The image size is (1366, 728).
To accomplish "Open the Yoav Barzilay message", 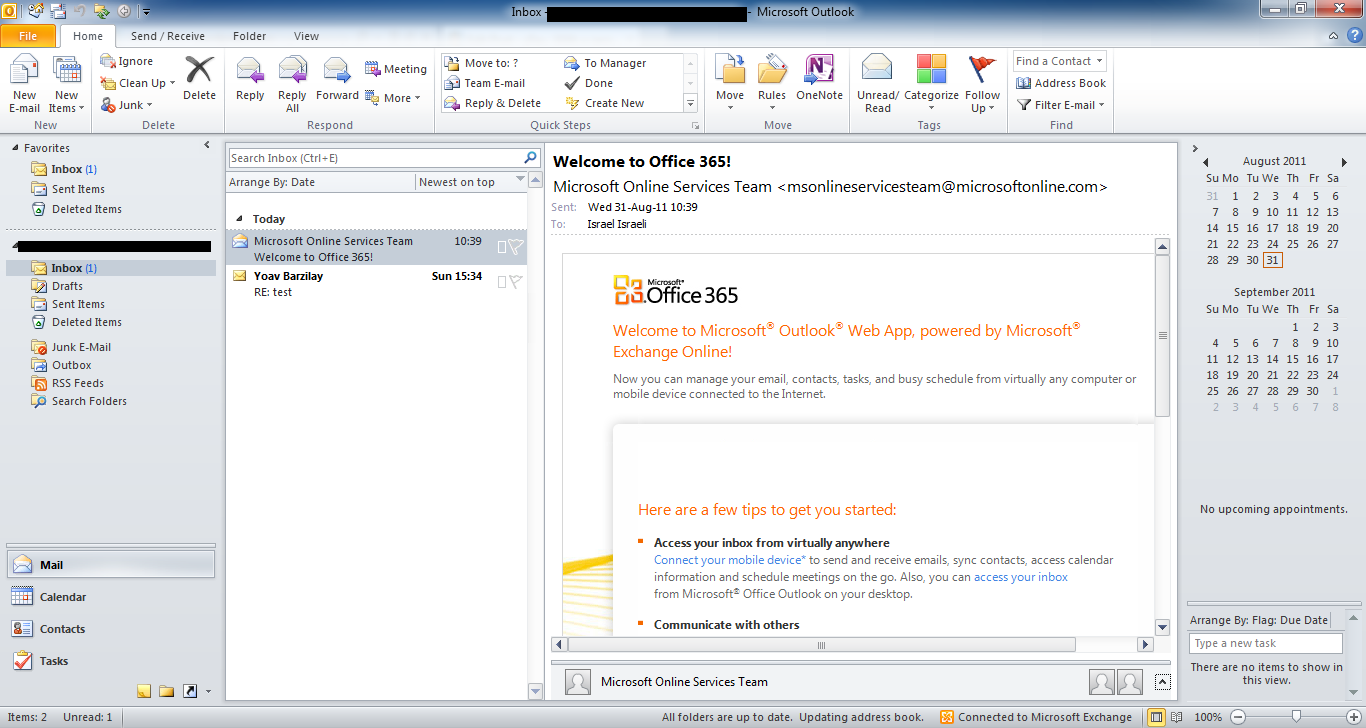I will click(x=376, y=284).
